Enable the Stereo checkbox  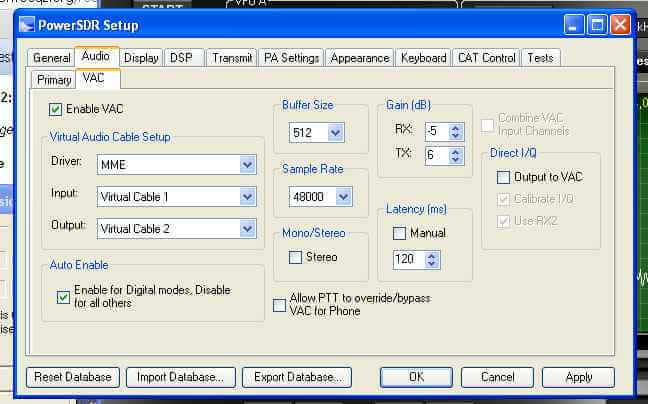(295, 257)
